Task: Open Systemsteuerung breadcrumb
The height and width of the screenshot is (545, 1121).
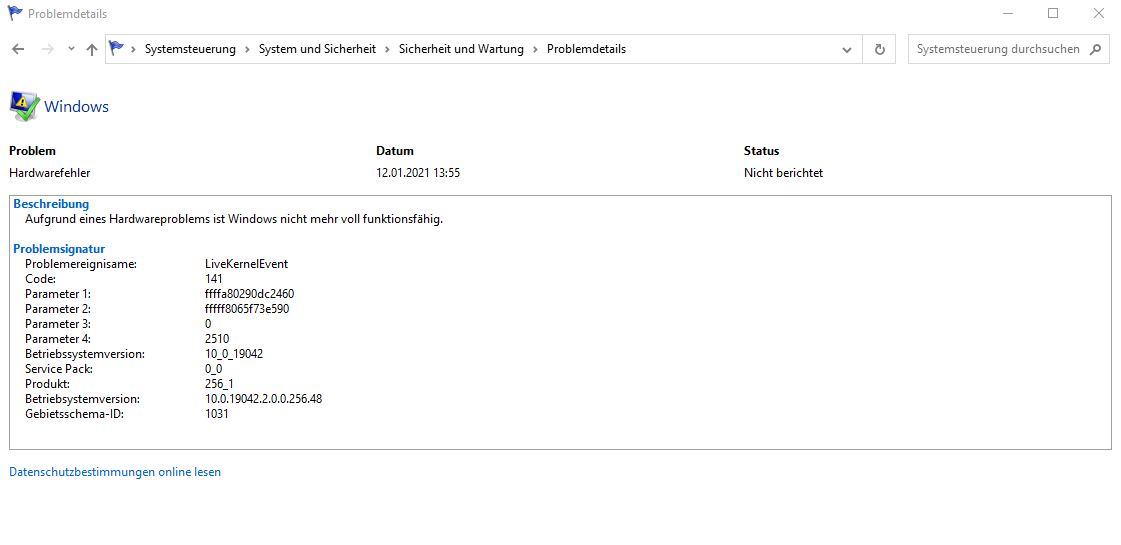Action: coord(190,49)
